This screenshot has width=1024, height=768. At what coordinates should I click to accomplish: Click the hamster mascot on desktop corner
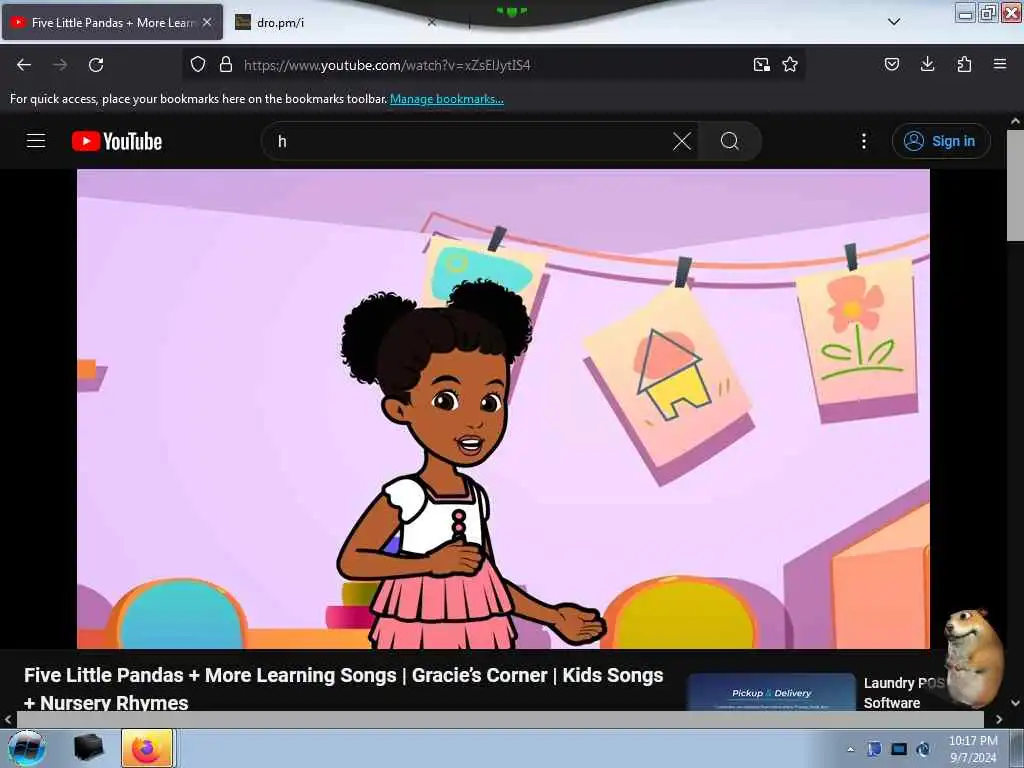pos(972,658)
